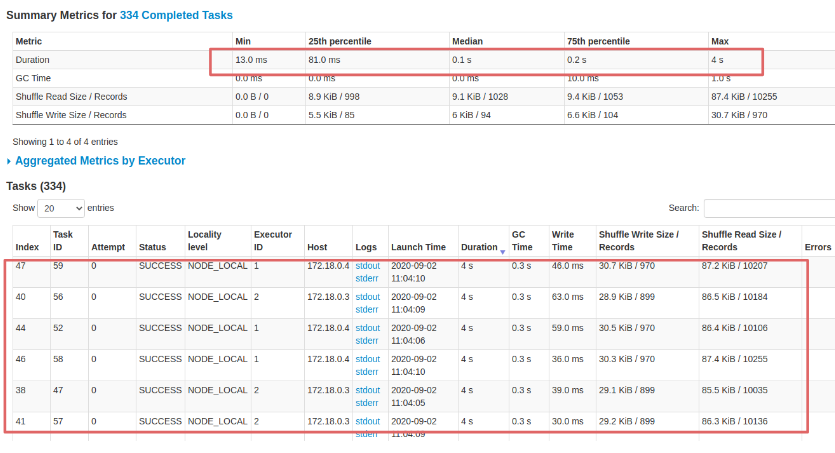This screenshot has width=835, height=453.
Task: Click the Min duration value 13.0 ms
Action: [251, 60]
